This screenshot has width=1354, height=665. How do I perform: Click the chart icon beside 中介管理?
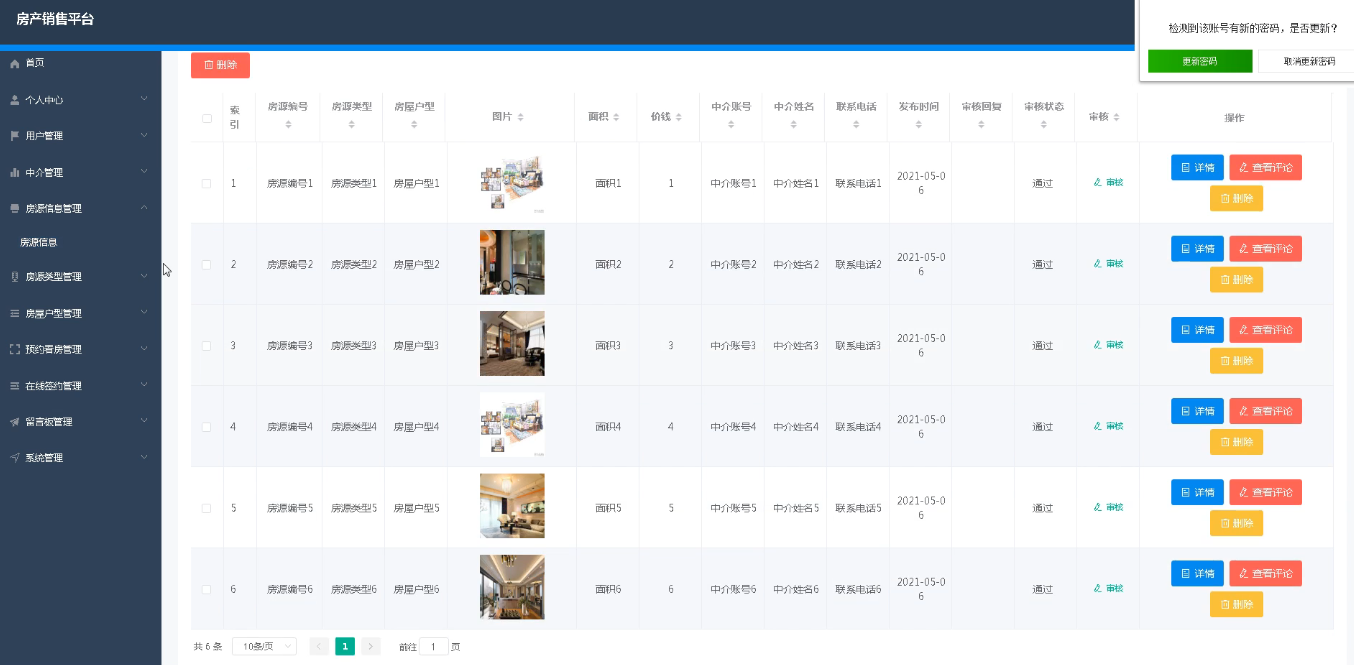tap(15, 172)
